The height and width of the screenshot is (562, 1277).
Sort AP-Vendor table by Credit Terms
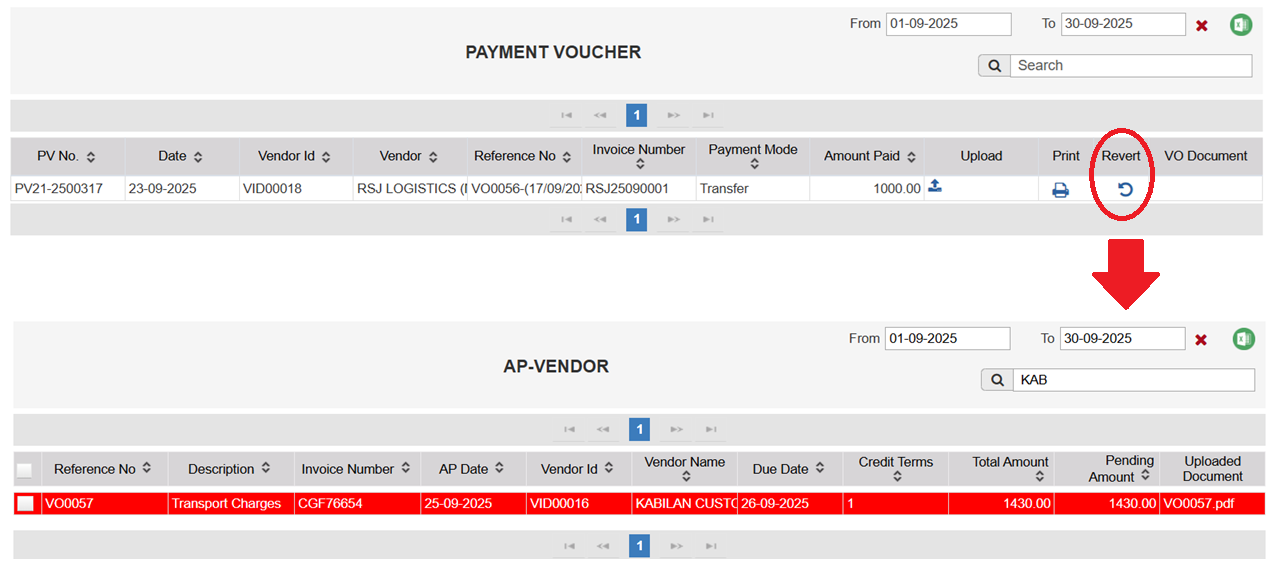coord(896,477)
